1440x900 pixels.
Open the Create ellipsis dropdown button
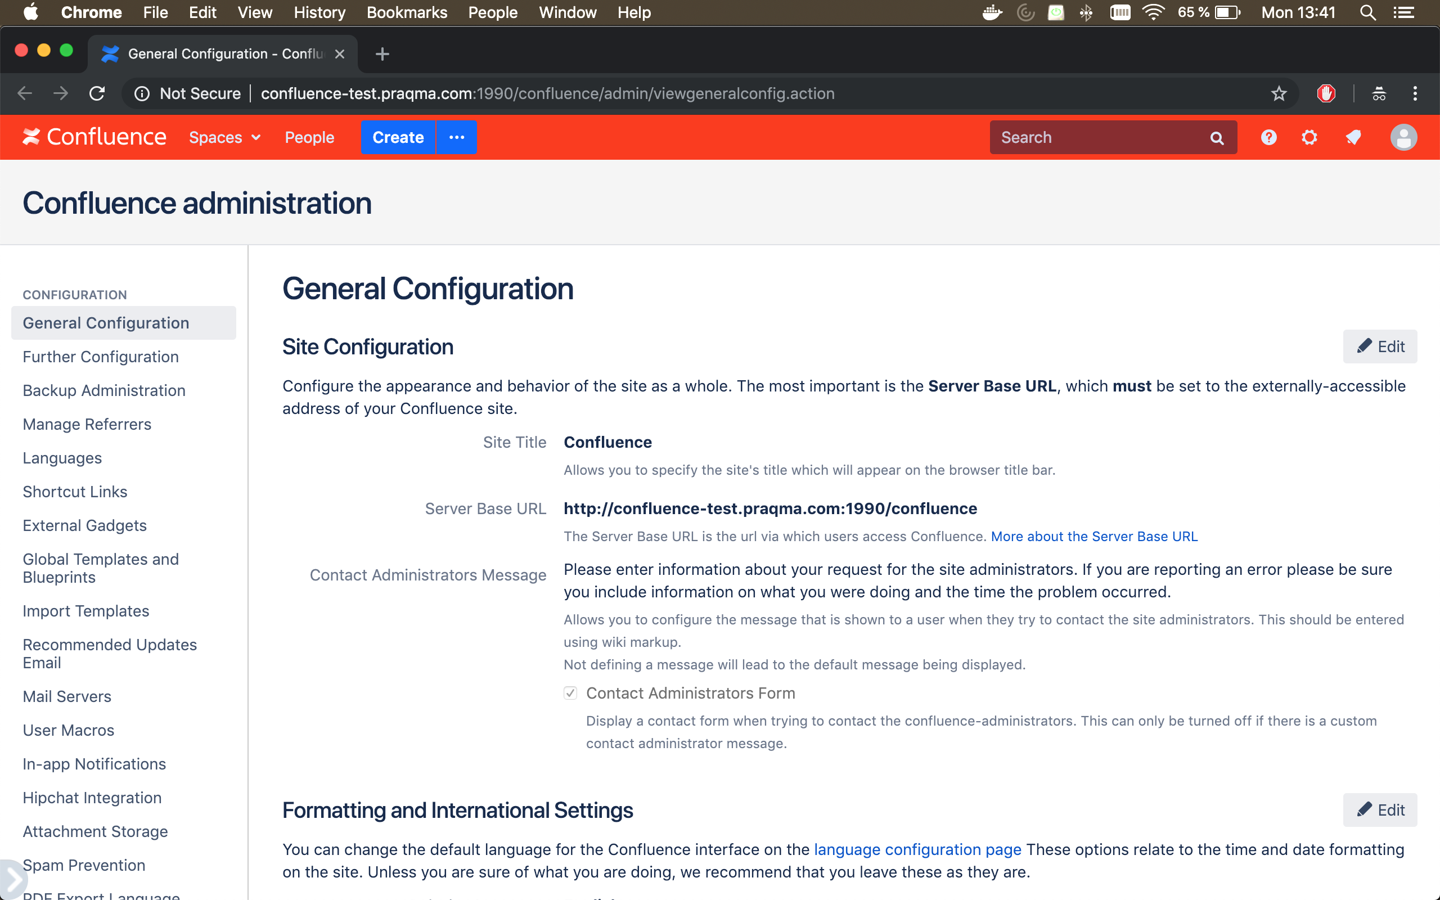click(x=457, y=138)
